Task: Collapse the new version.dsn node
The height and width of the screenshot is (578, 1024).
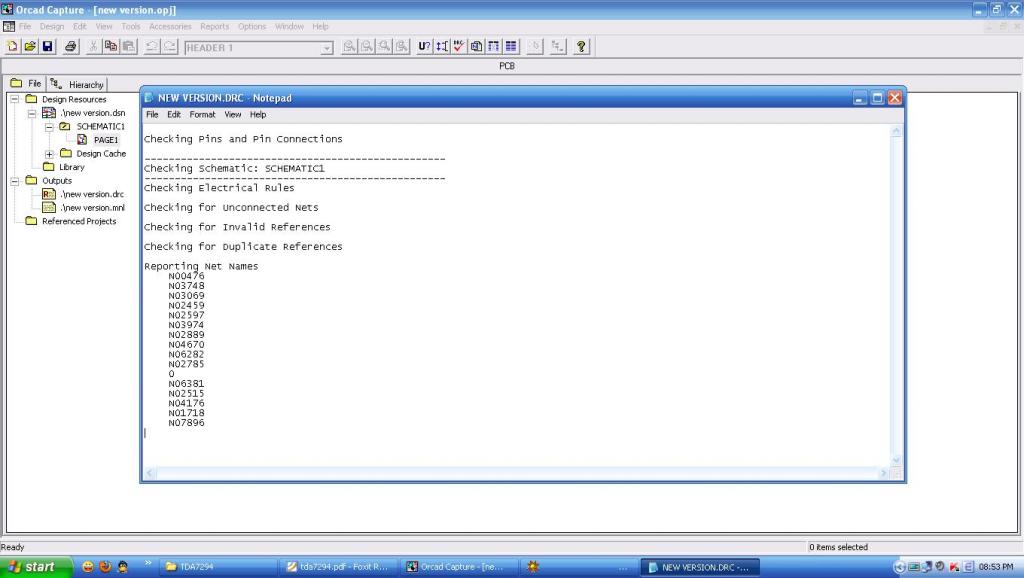Action: click(31, 113)
